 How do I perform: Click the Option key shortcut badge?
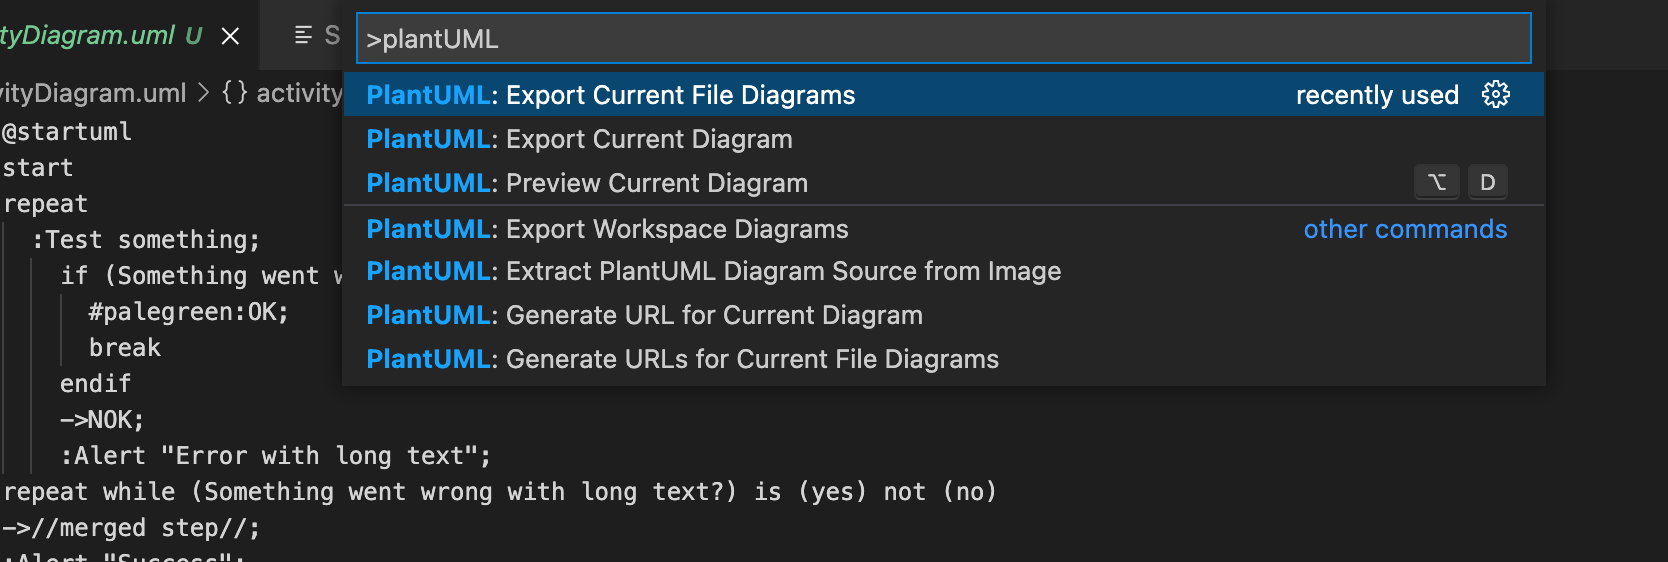click(x=1436, y=182)
